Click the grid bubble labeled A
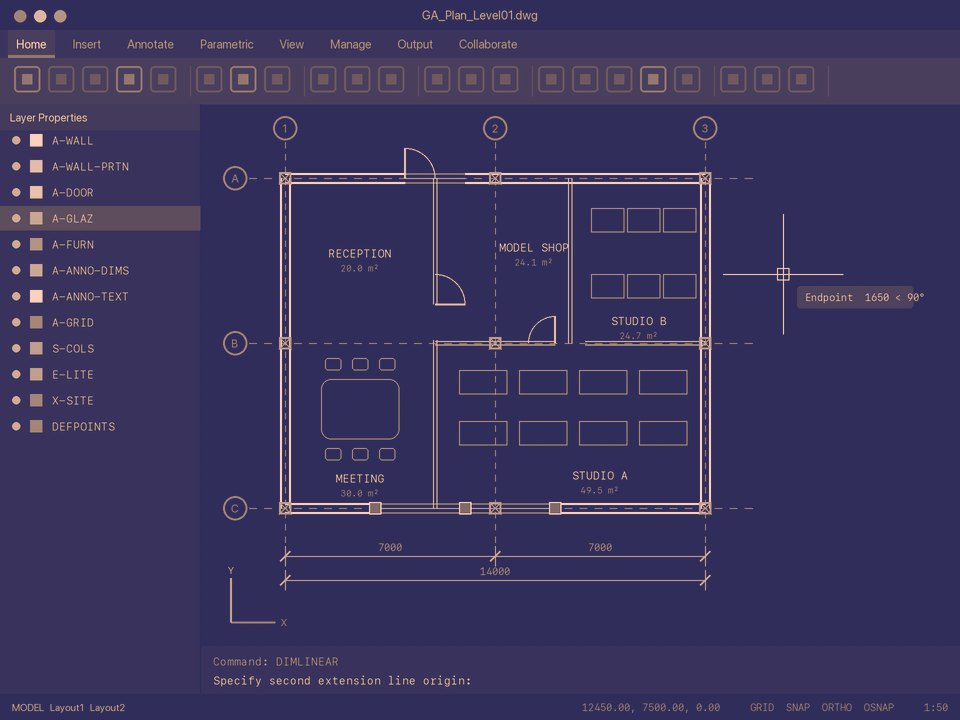 234,179
